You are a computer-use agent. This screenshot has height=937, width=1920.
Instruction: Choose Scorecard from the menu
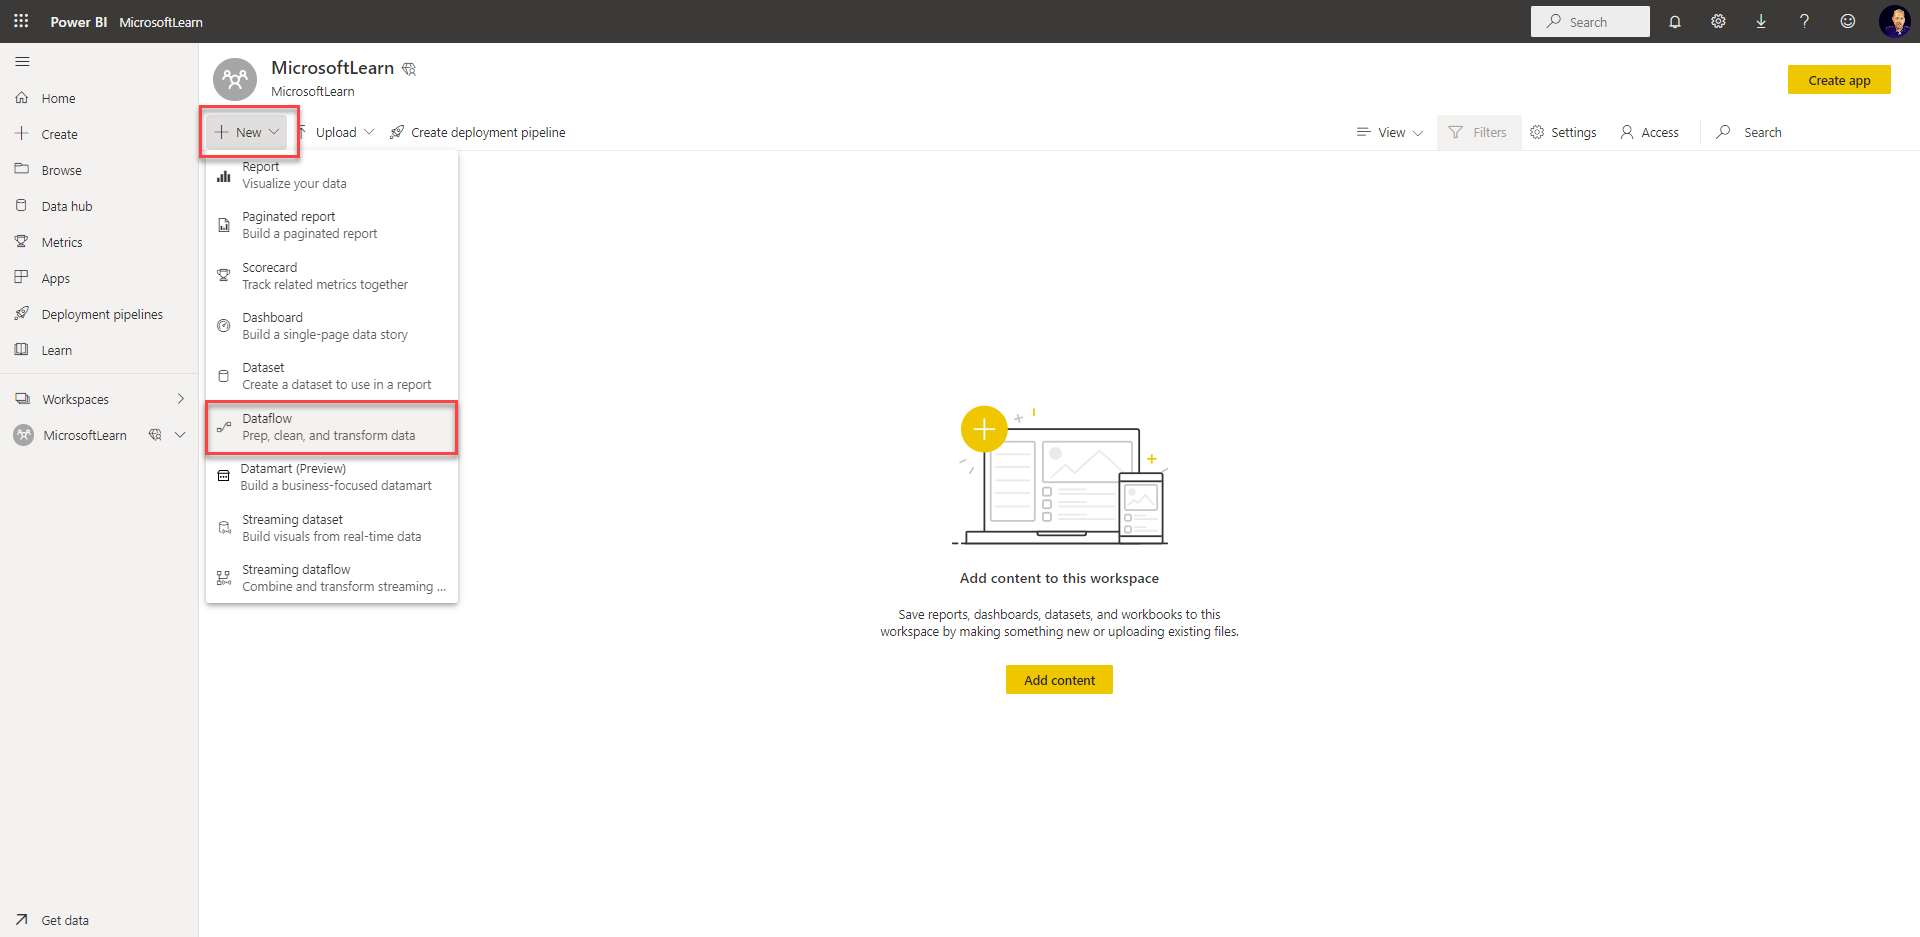pyautogui.click(x=332, y=276)
